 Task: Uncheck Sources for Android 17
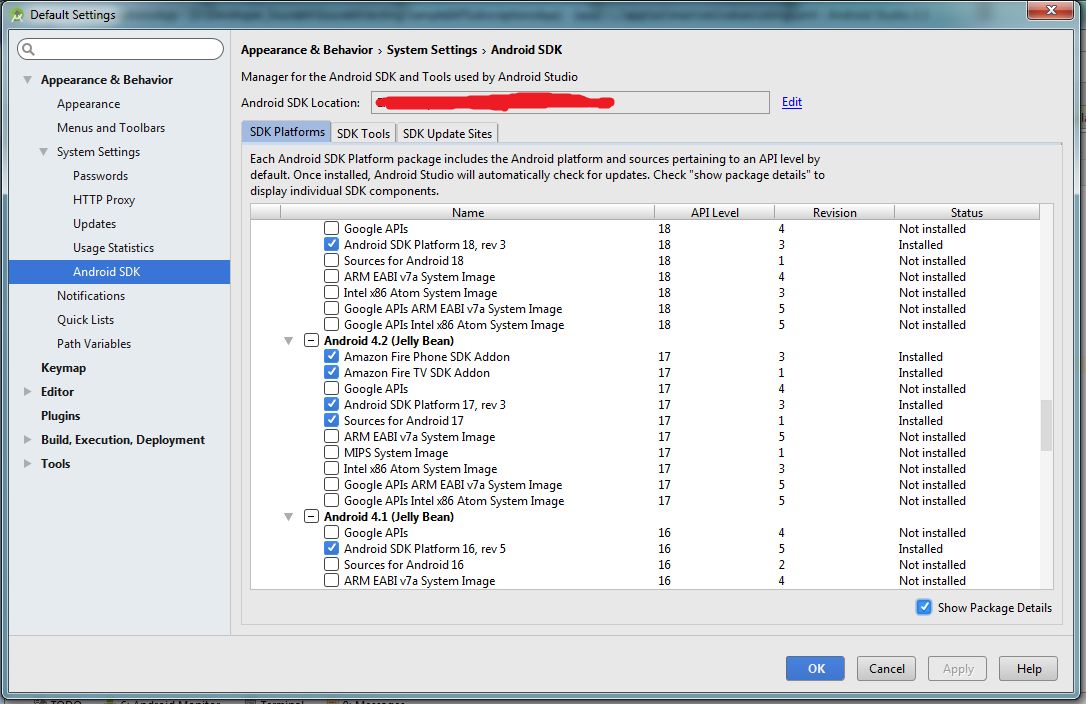pos(332,420)
